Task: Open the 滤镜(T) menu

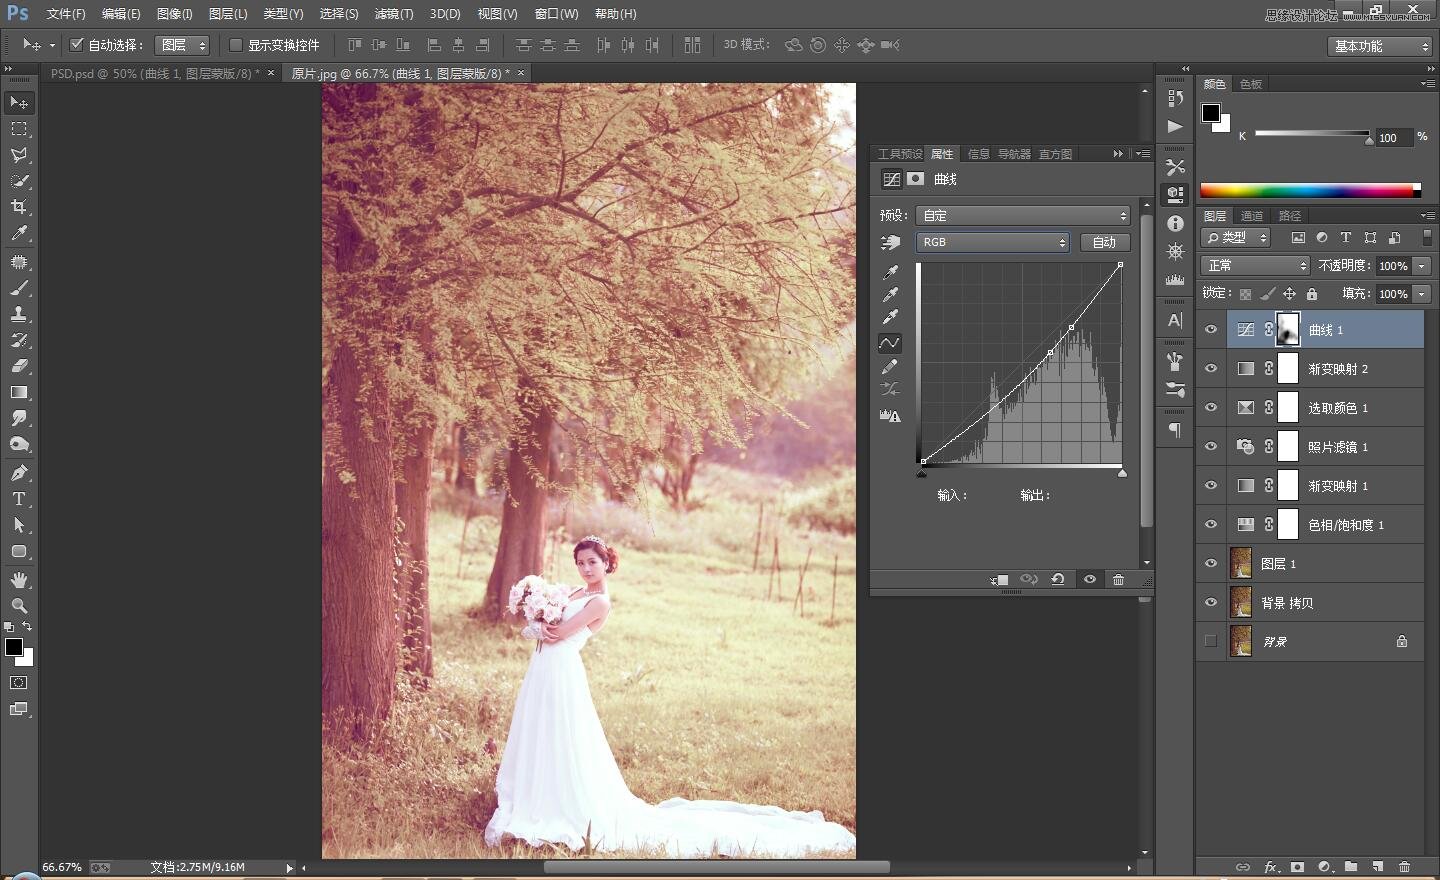Action: 393,14
